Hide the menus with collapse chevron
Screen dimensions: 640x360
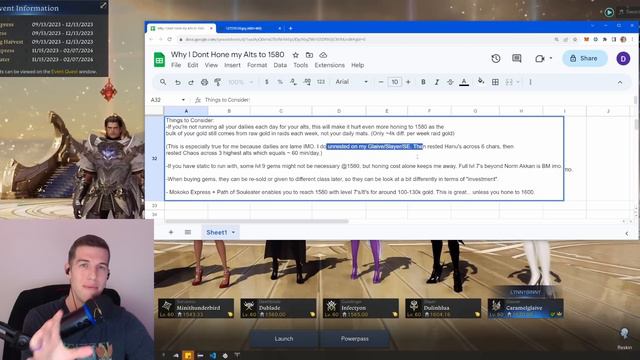(620, 82)
